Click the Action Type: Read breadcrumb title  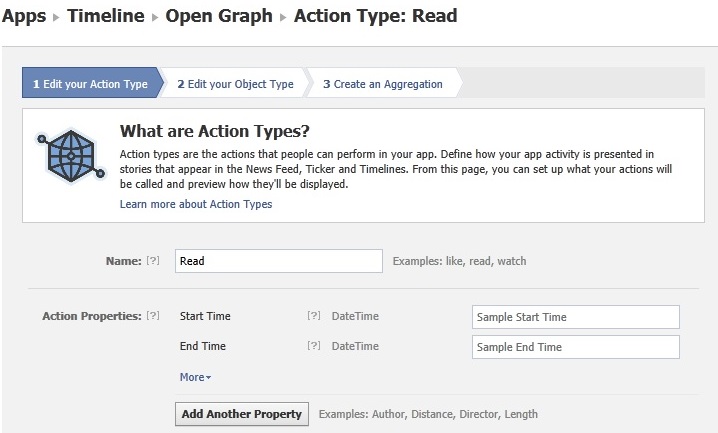click(375, 15)
